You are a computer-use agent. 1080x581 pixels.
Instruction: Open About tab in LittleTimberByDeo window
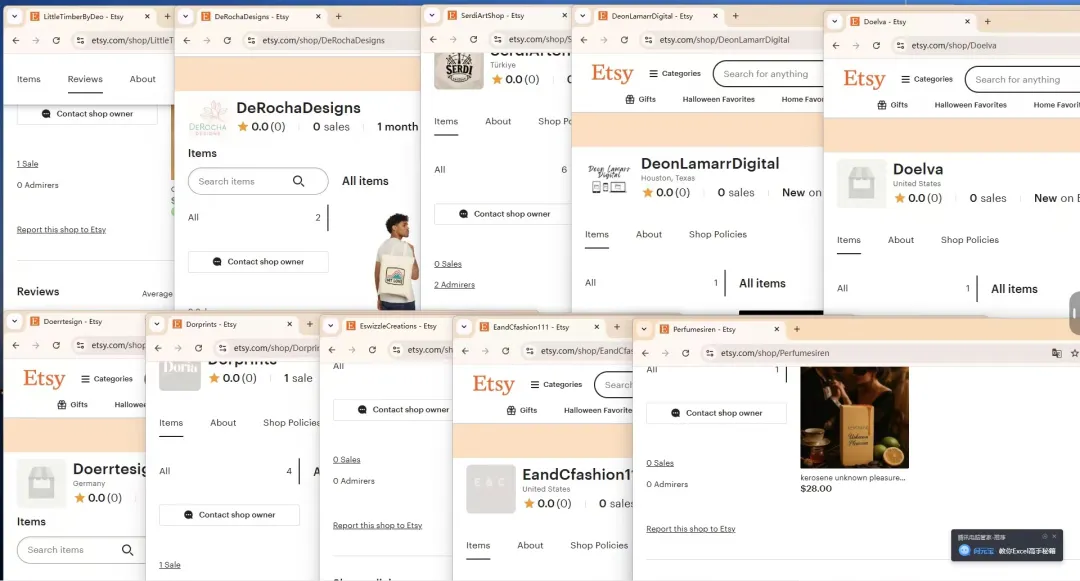pyautogui.click(x=143, y=79)
